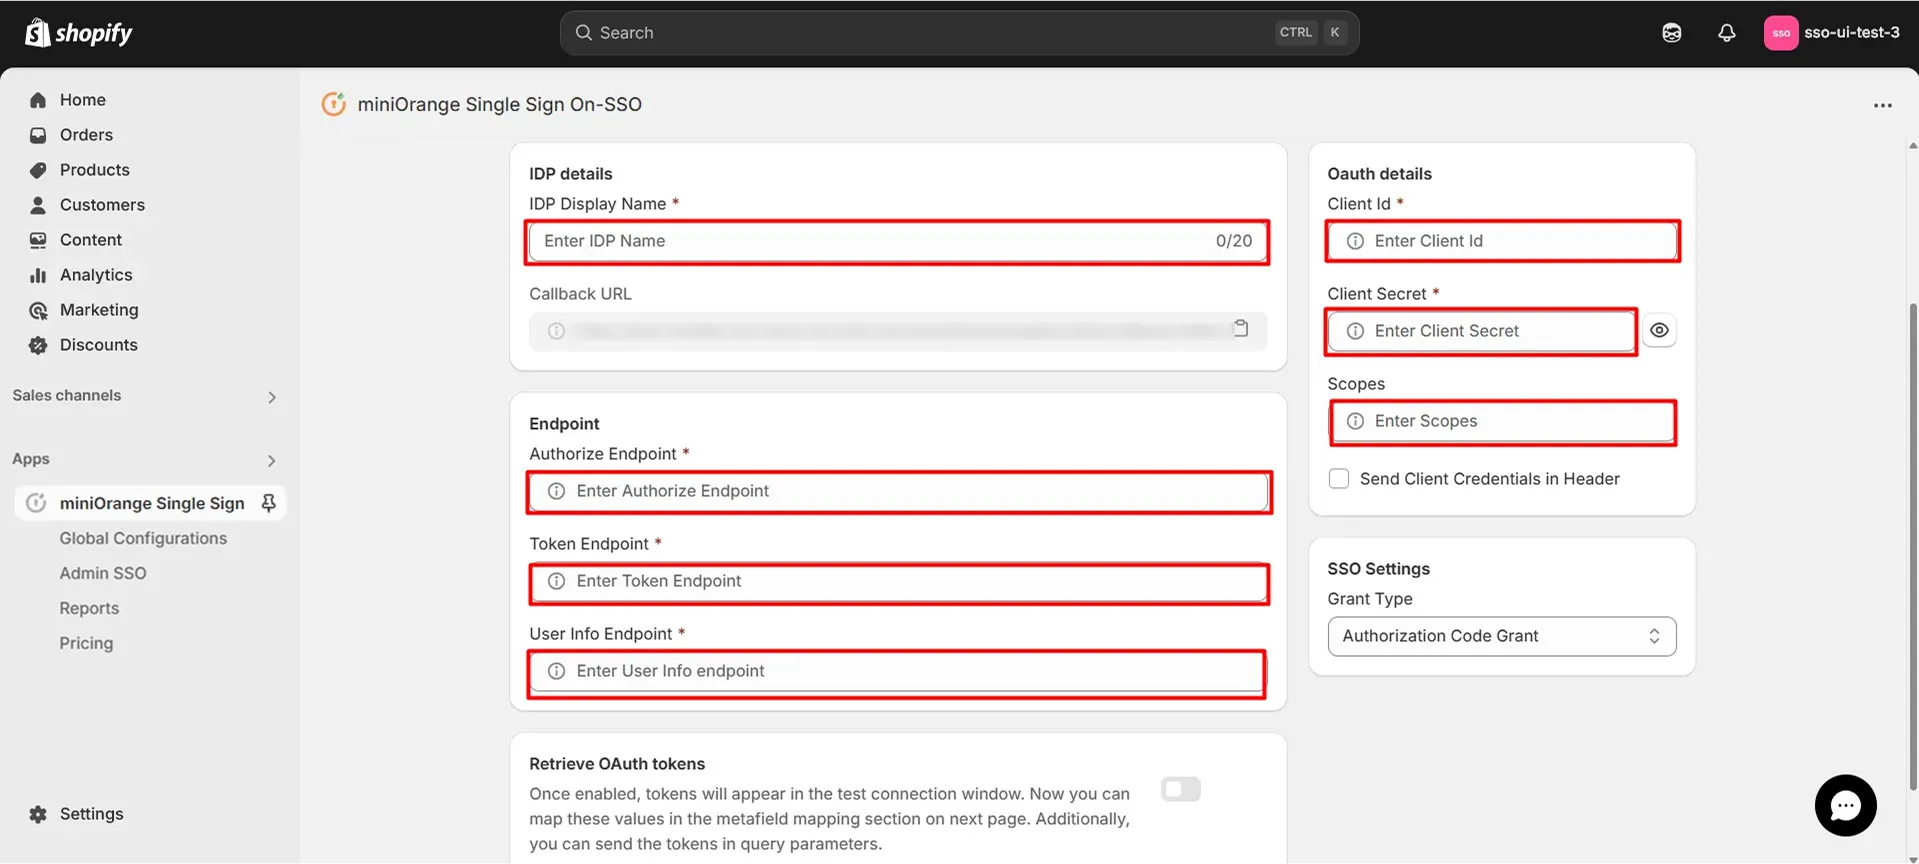Click the Content image icon
1919x864 pixels.
point(38,240)
